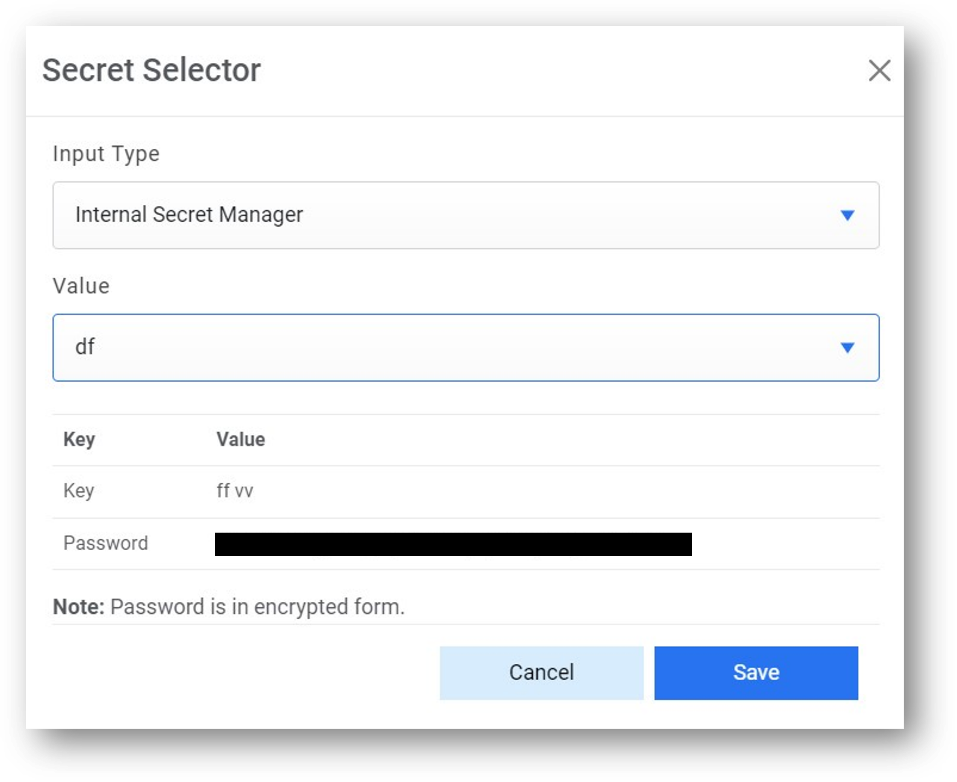This screenshot has height=782, width=957.
Task: Cancel the Secret Selector dialog
Action: (x=541, y=672)
